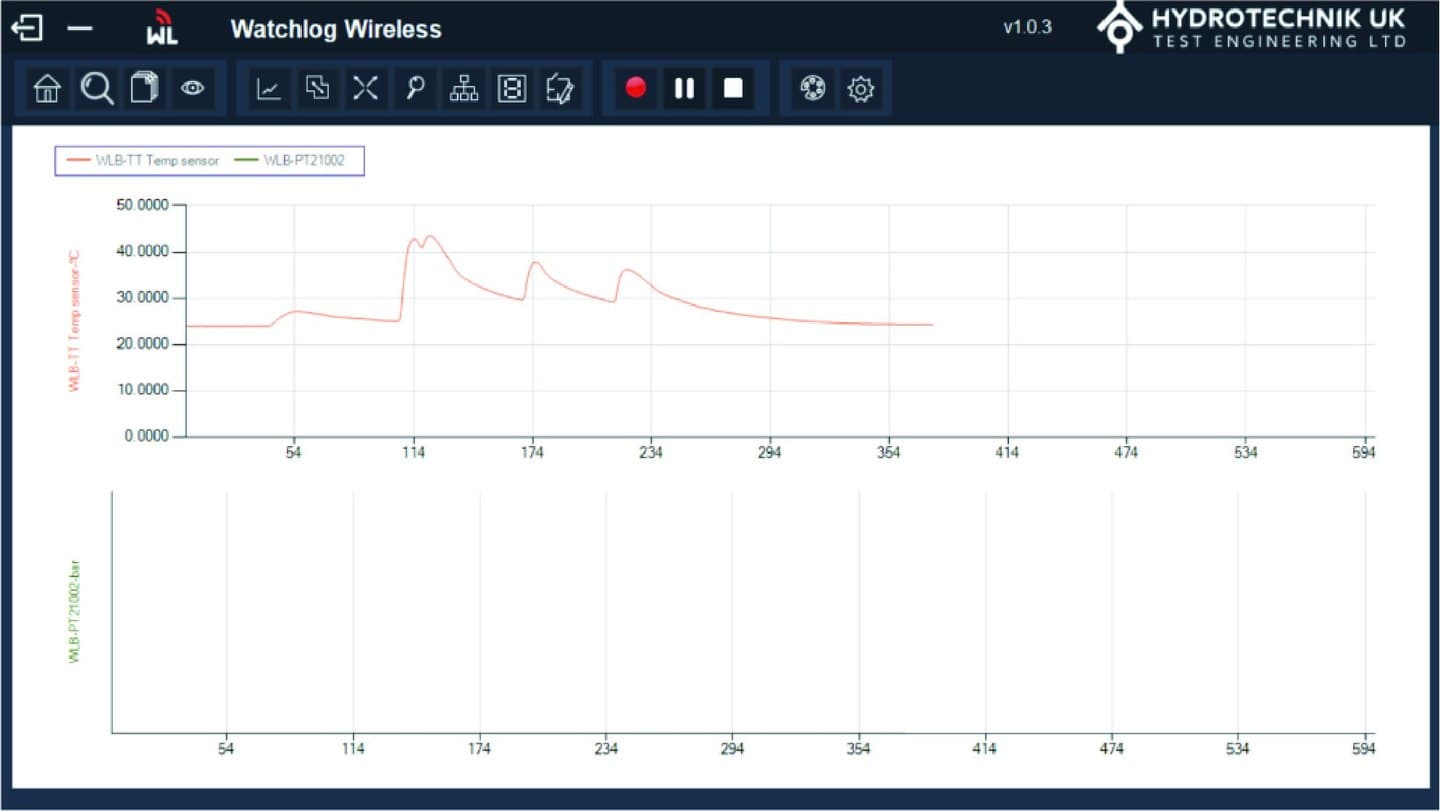Image resolution: width=1440 pixels, height=811 pixels.
Task: Open the search magnifier tool
Action: tap(97, 89)
